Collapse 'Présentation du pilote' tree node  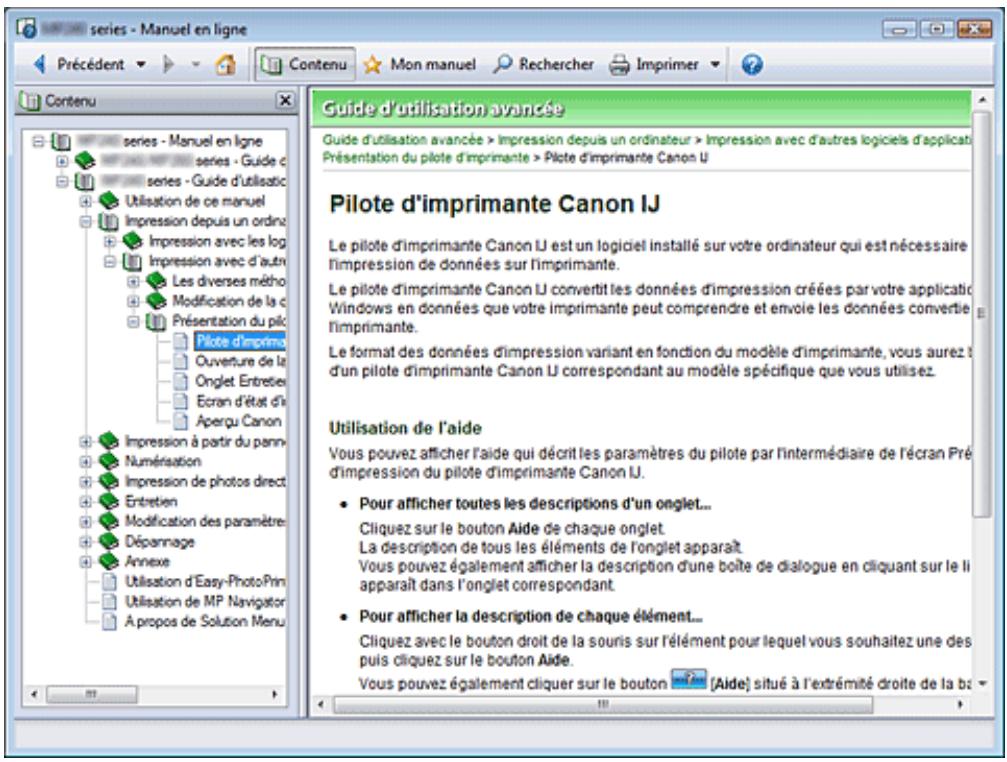[x=133, y=321]
